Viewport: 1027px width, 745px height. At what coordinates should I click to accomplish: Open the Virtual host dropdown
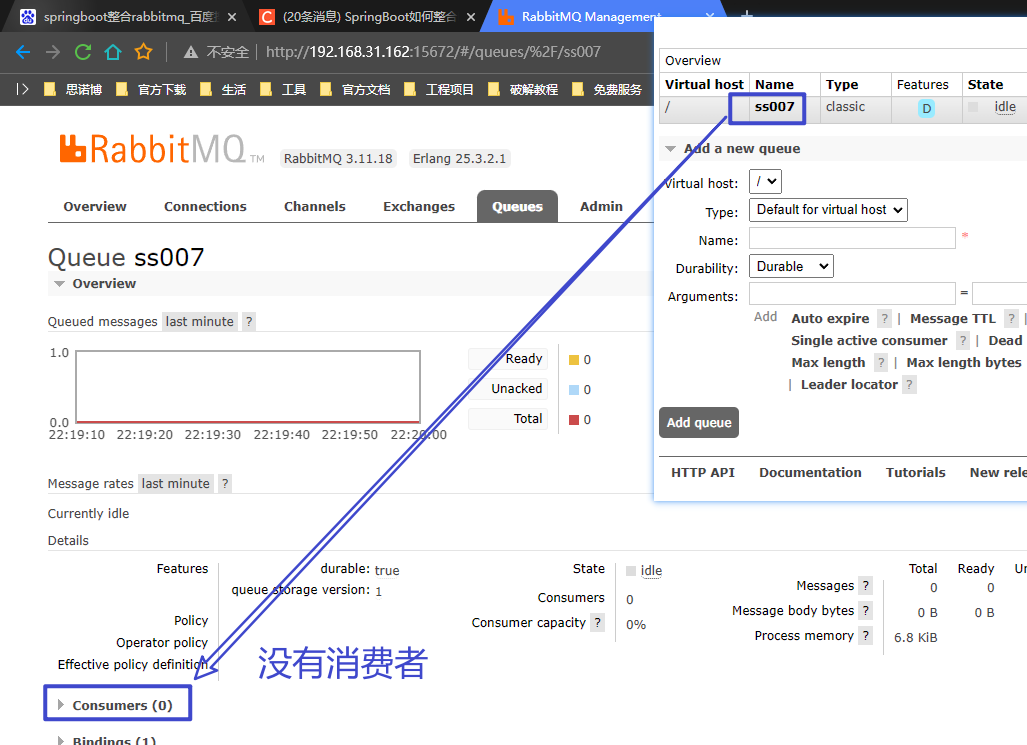click(x=767, y=183)
